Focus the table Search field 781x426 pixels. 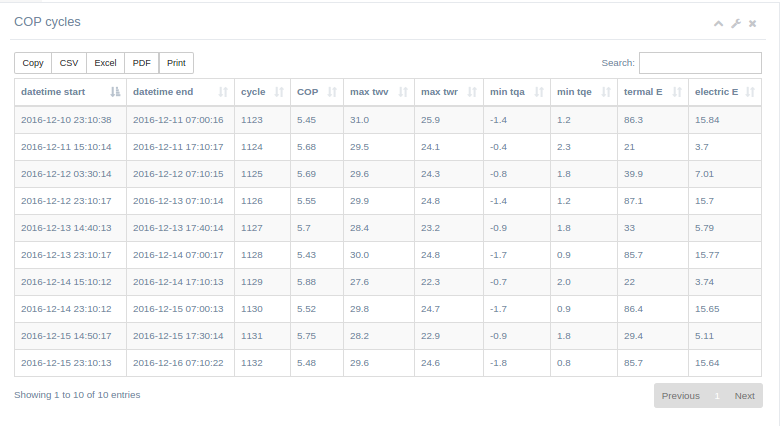pyautogui.click(x=700, y=63)
